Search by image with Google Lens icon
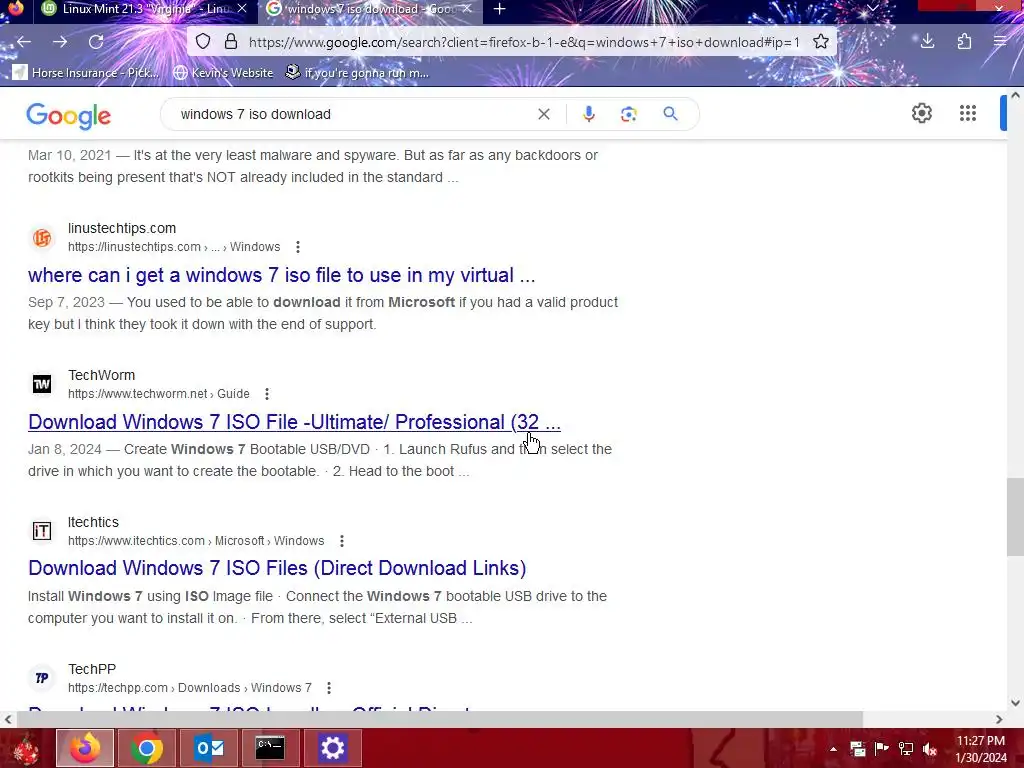Viewport: 1024px width, 768px height. pos(628,114)
